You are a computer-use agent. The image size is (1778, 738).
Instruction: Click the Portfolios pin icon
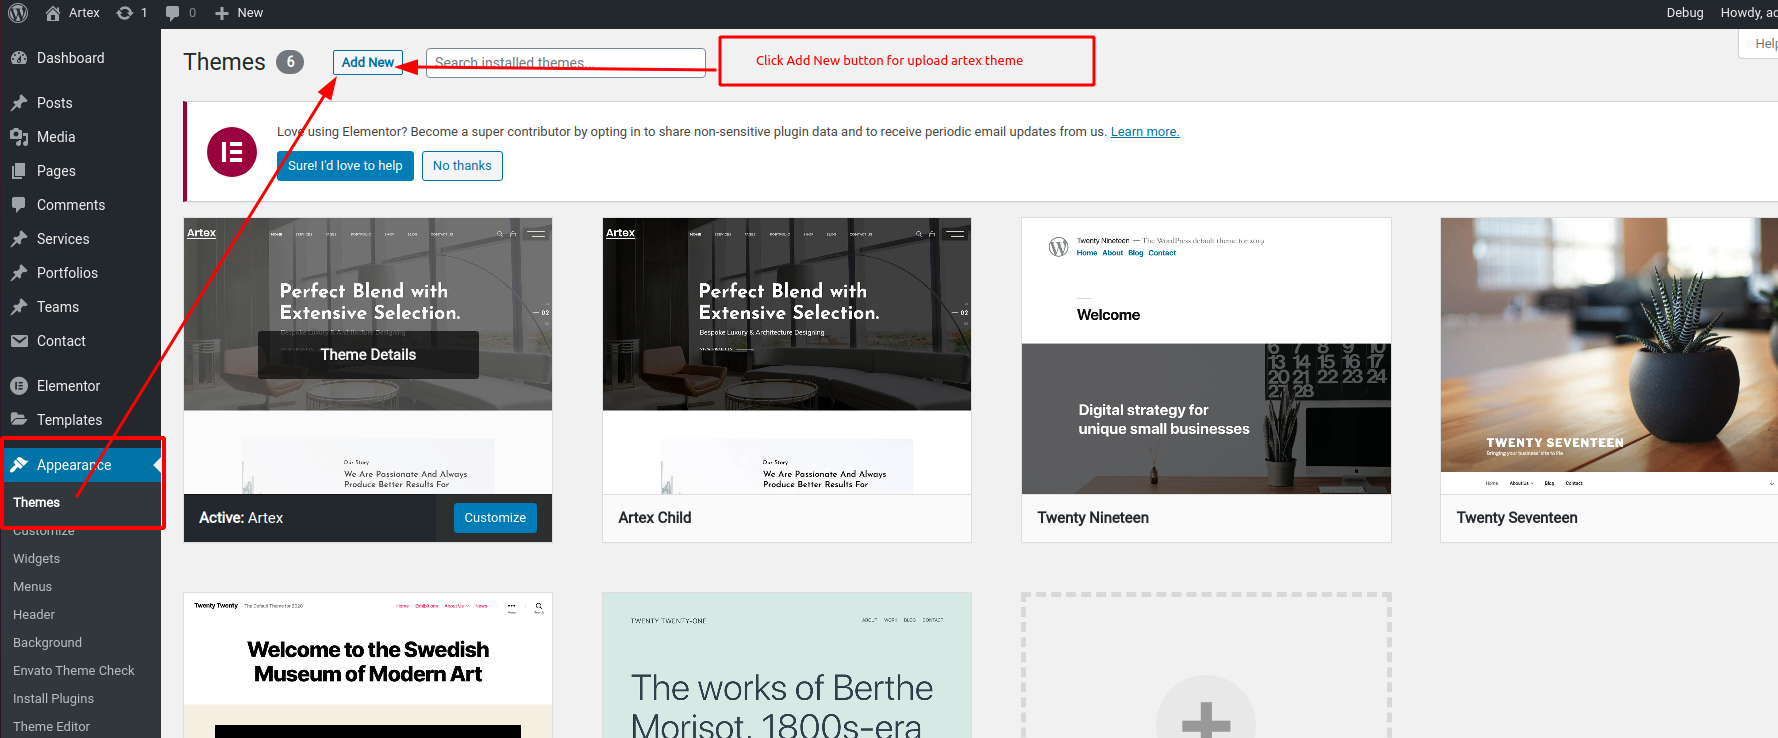tap(19, 273)
